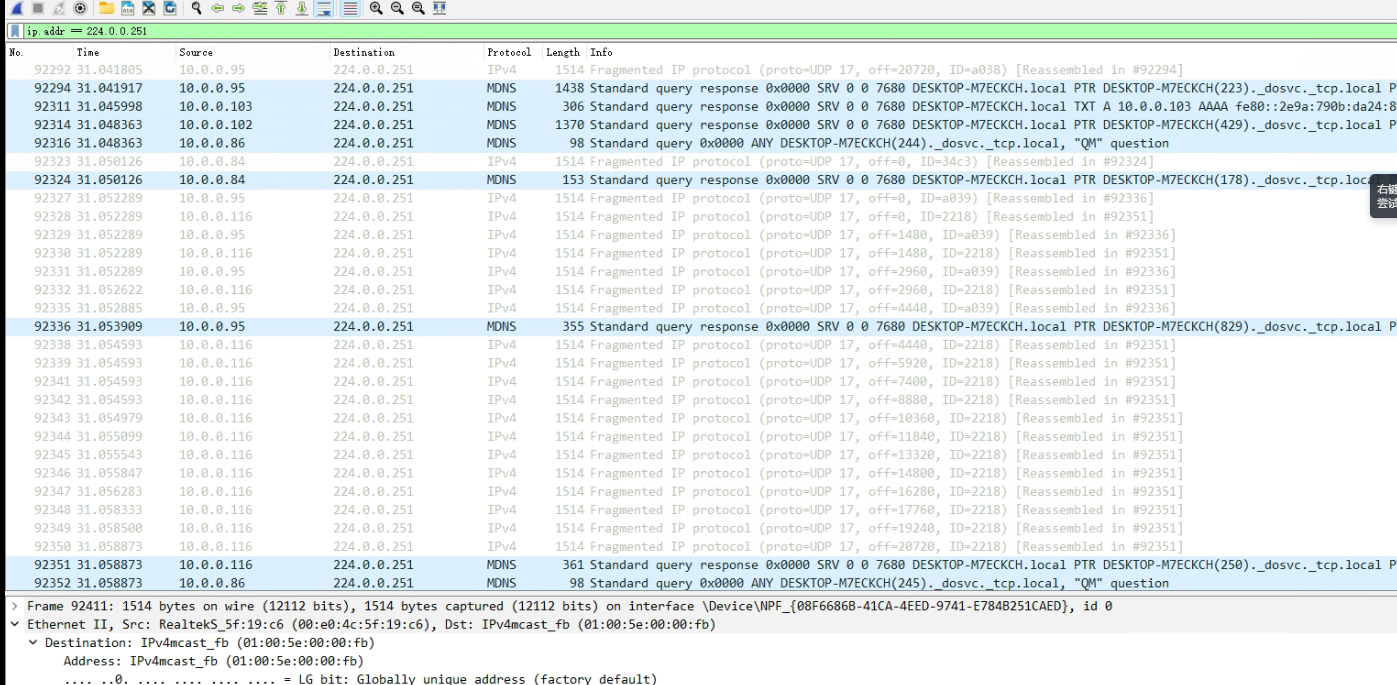Collapse the Destination IPv4mcast_fb node
Image resolution: width=1397 pixels, height=685 pixels.
pos(33,643)
